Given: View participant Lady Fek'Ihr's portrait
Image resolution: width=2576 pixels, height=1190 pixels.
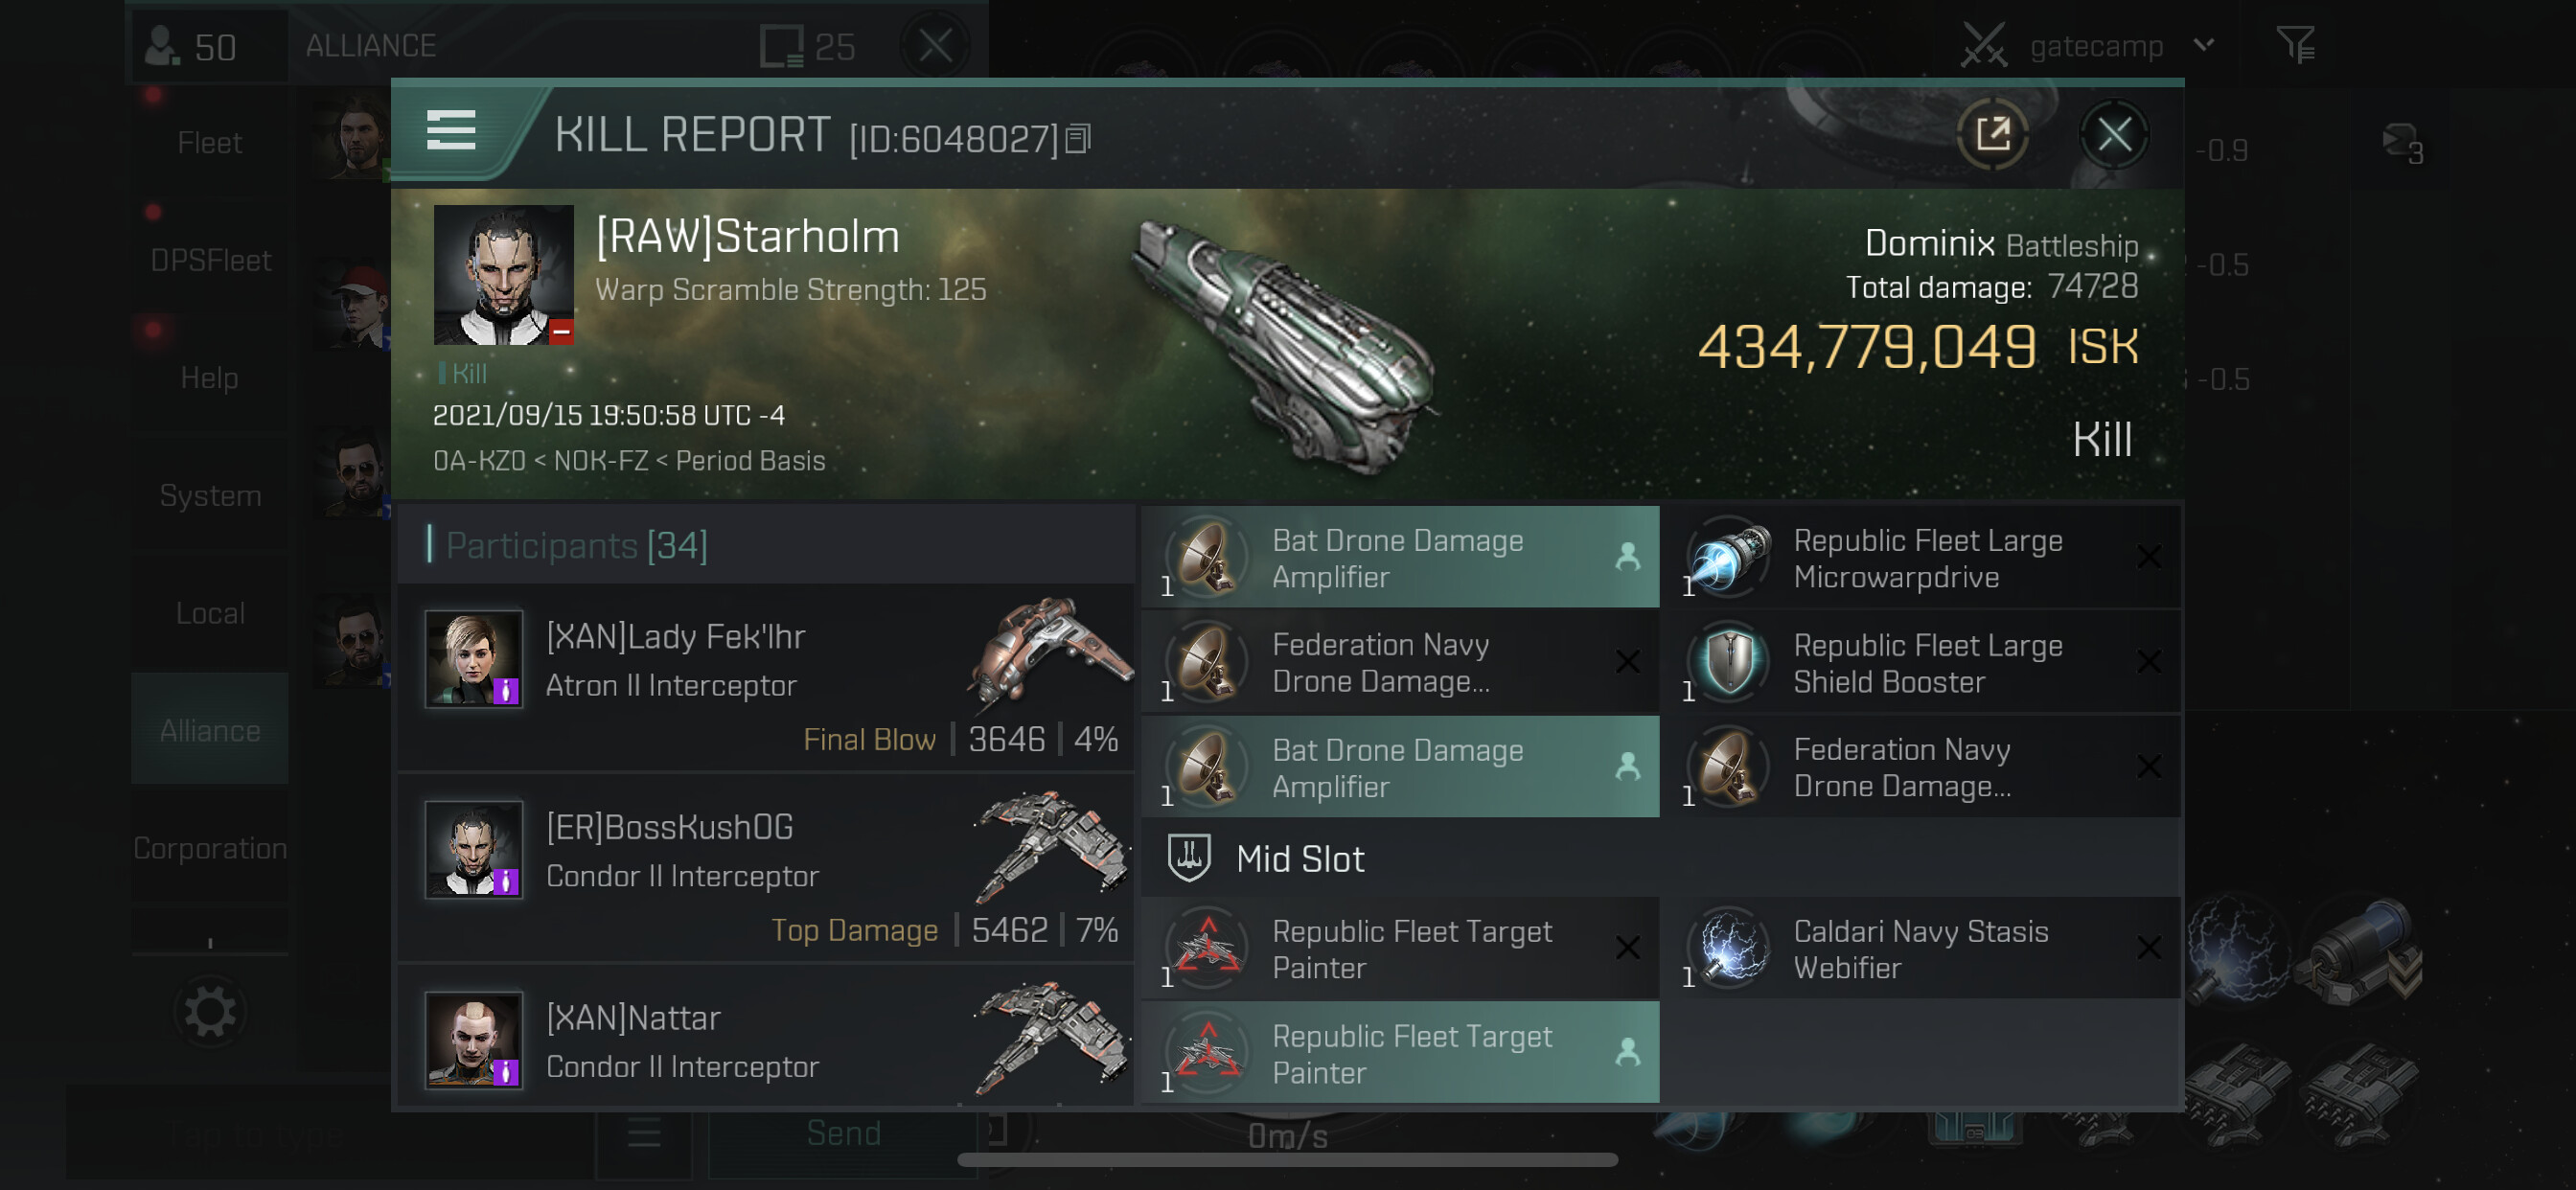Looking at the screenshot, I should click(473, 660).
